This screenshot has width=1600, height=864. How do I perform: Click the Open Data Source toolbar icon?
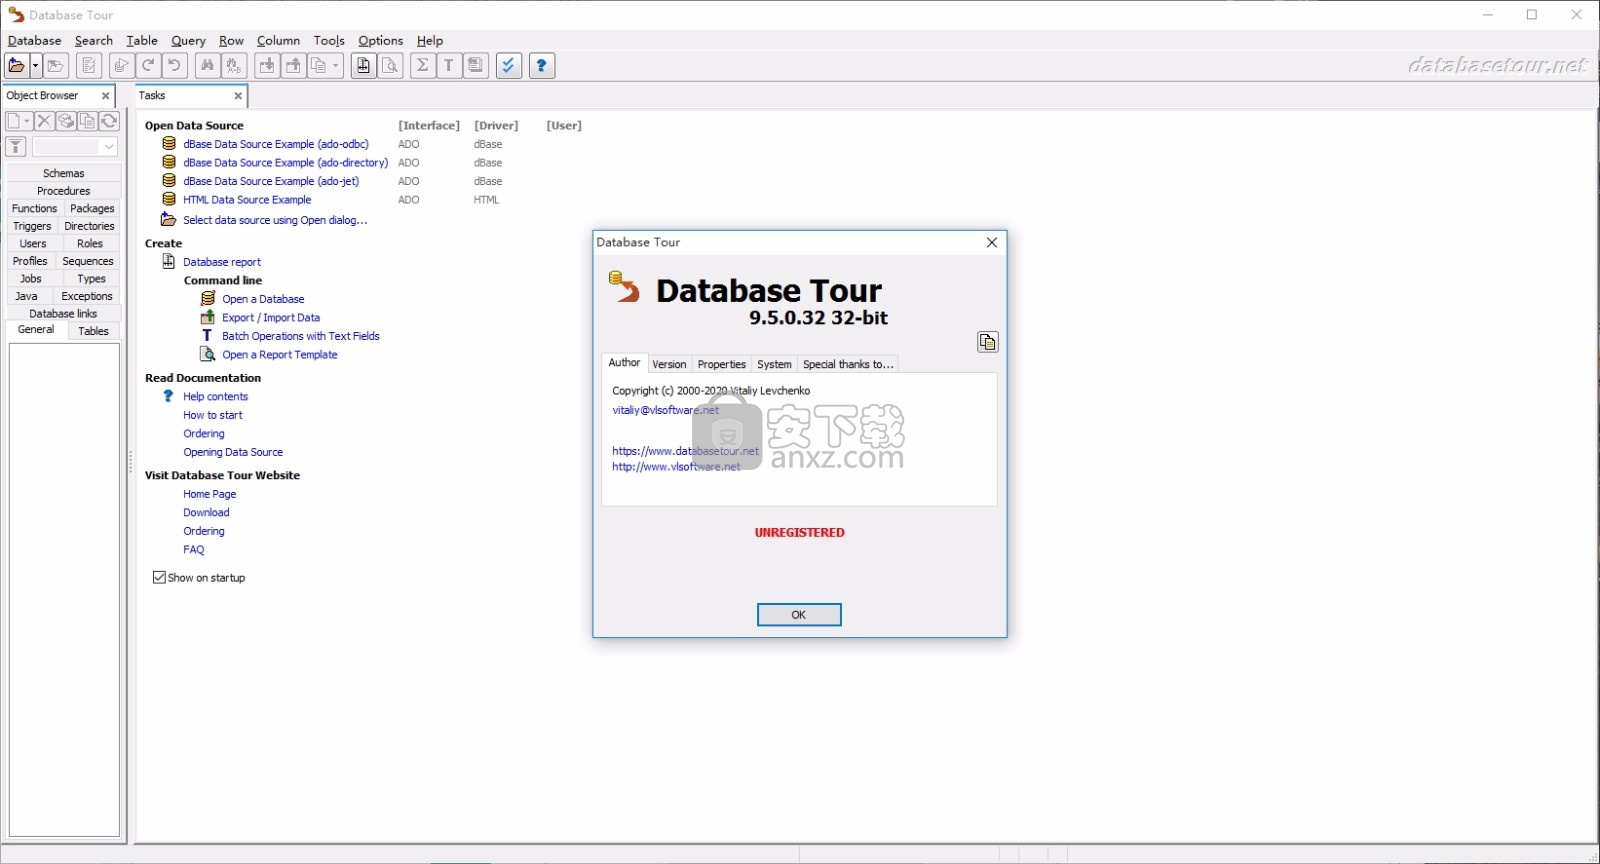[16, 66]
